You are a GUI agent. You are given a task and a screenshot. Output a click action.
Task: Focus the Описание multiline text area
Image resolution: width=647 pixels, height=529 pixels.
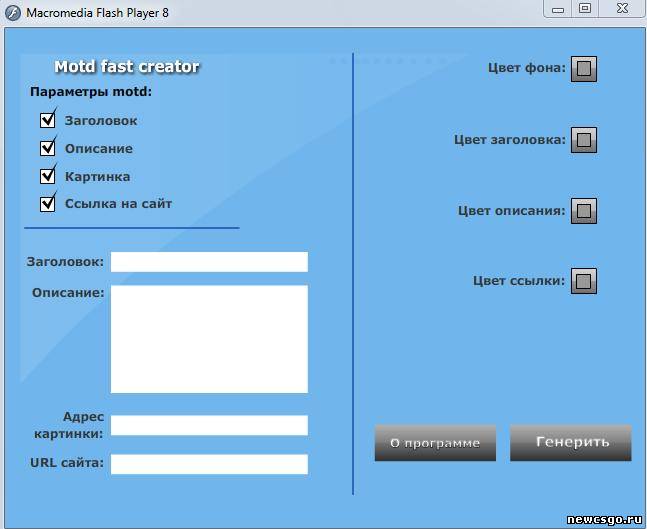[209, 339]
